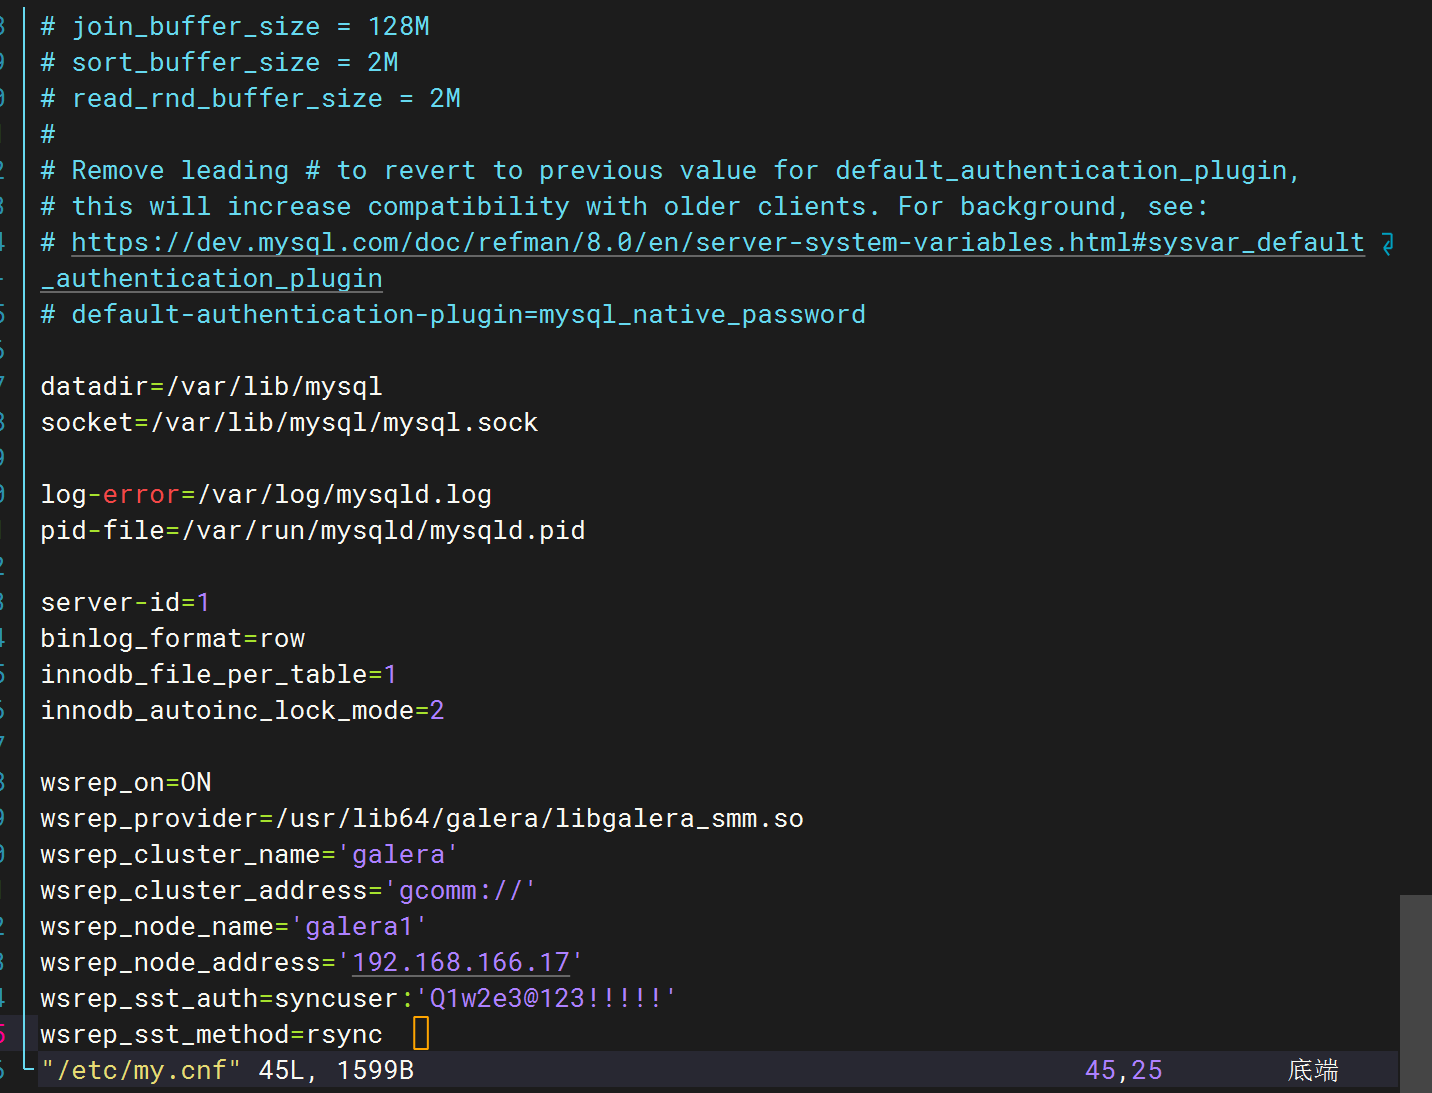The height and width of the screenshot is (1093, 1432).
Task: Click the orange cursor block after rsync
Action: point(420,1033)
